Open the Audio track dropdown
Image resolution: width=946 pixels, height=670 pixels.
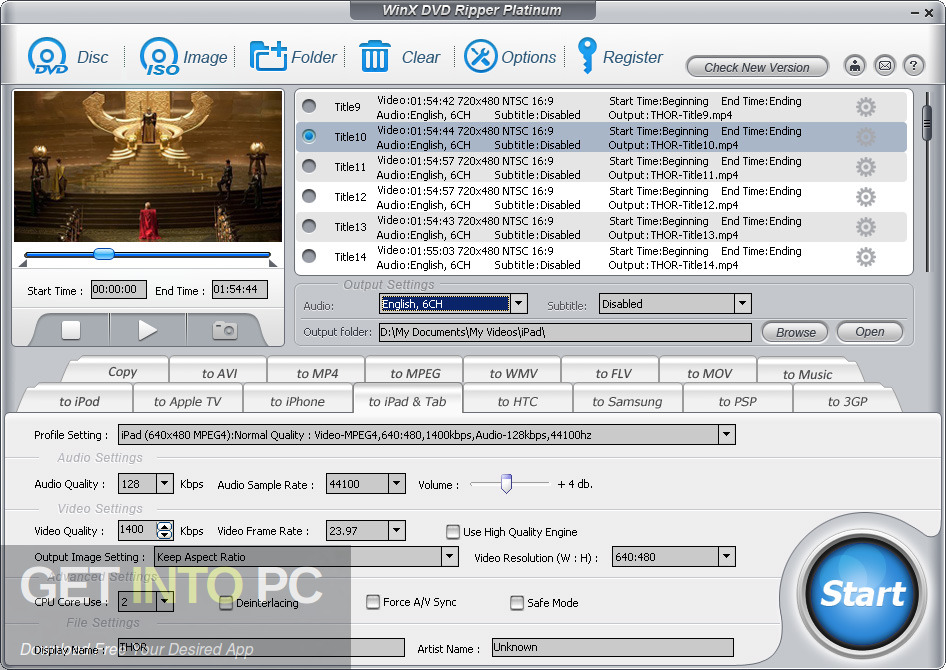[x=519, y=303]
